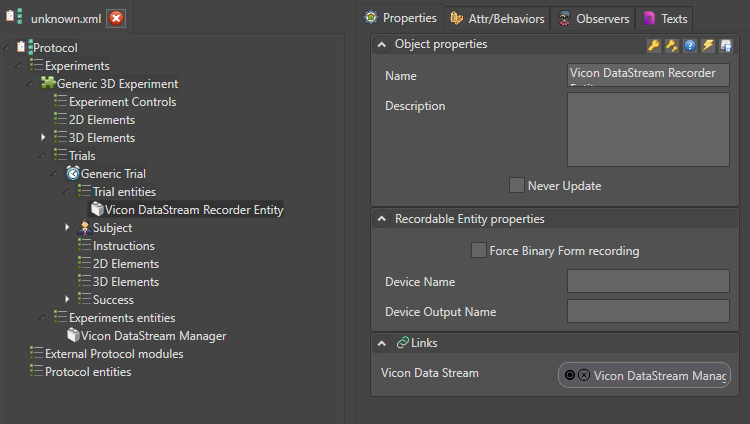Click the target circle icon in Vicon Data Stream link

click(570, 375)
